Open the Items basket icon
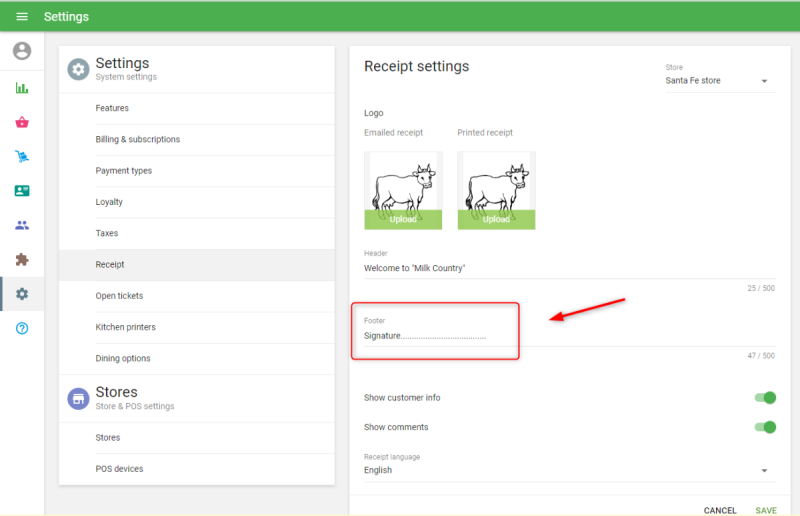 (x=22, y=122)
